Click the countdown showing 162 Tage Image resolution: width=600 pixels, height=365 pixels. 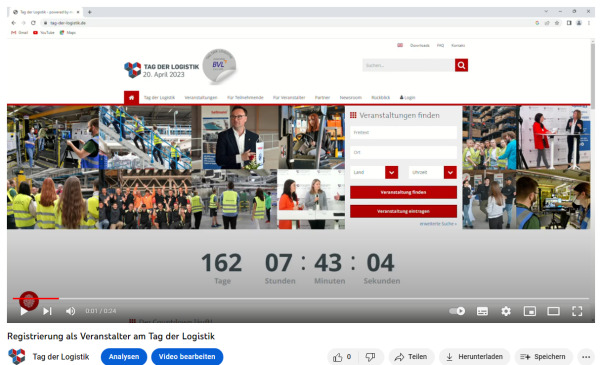[222, 268]
